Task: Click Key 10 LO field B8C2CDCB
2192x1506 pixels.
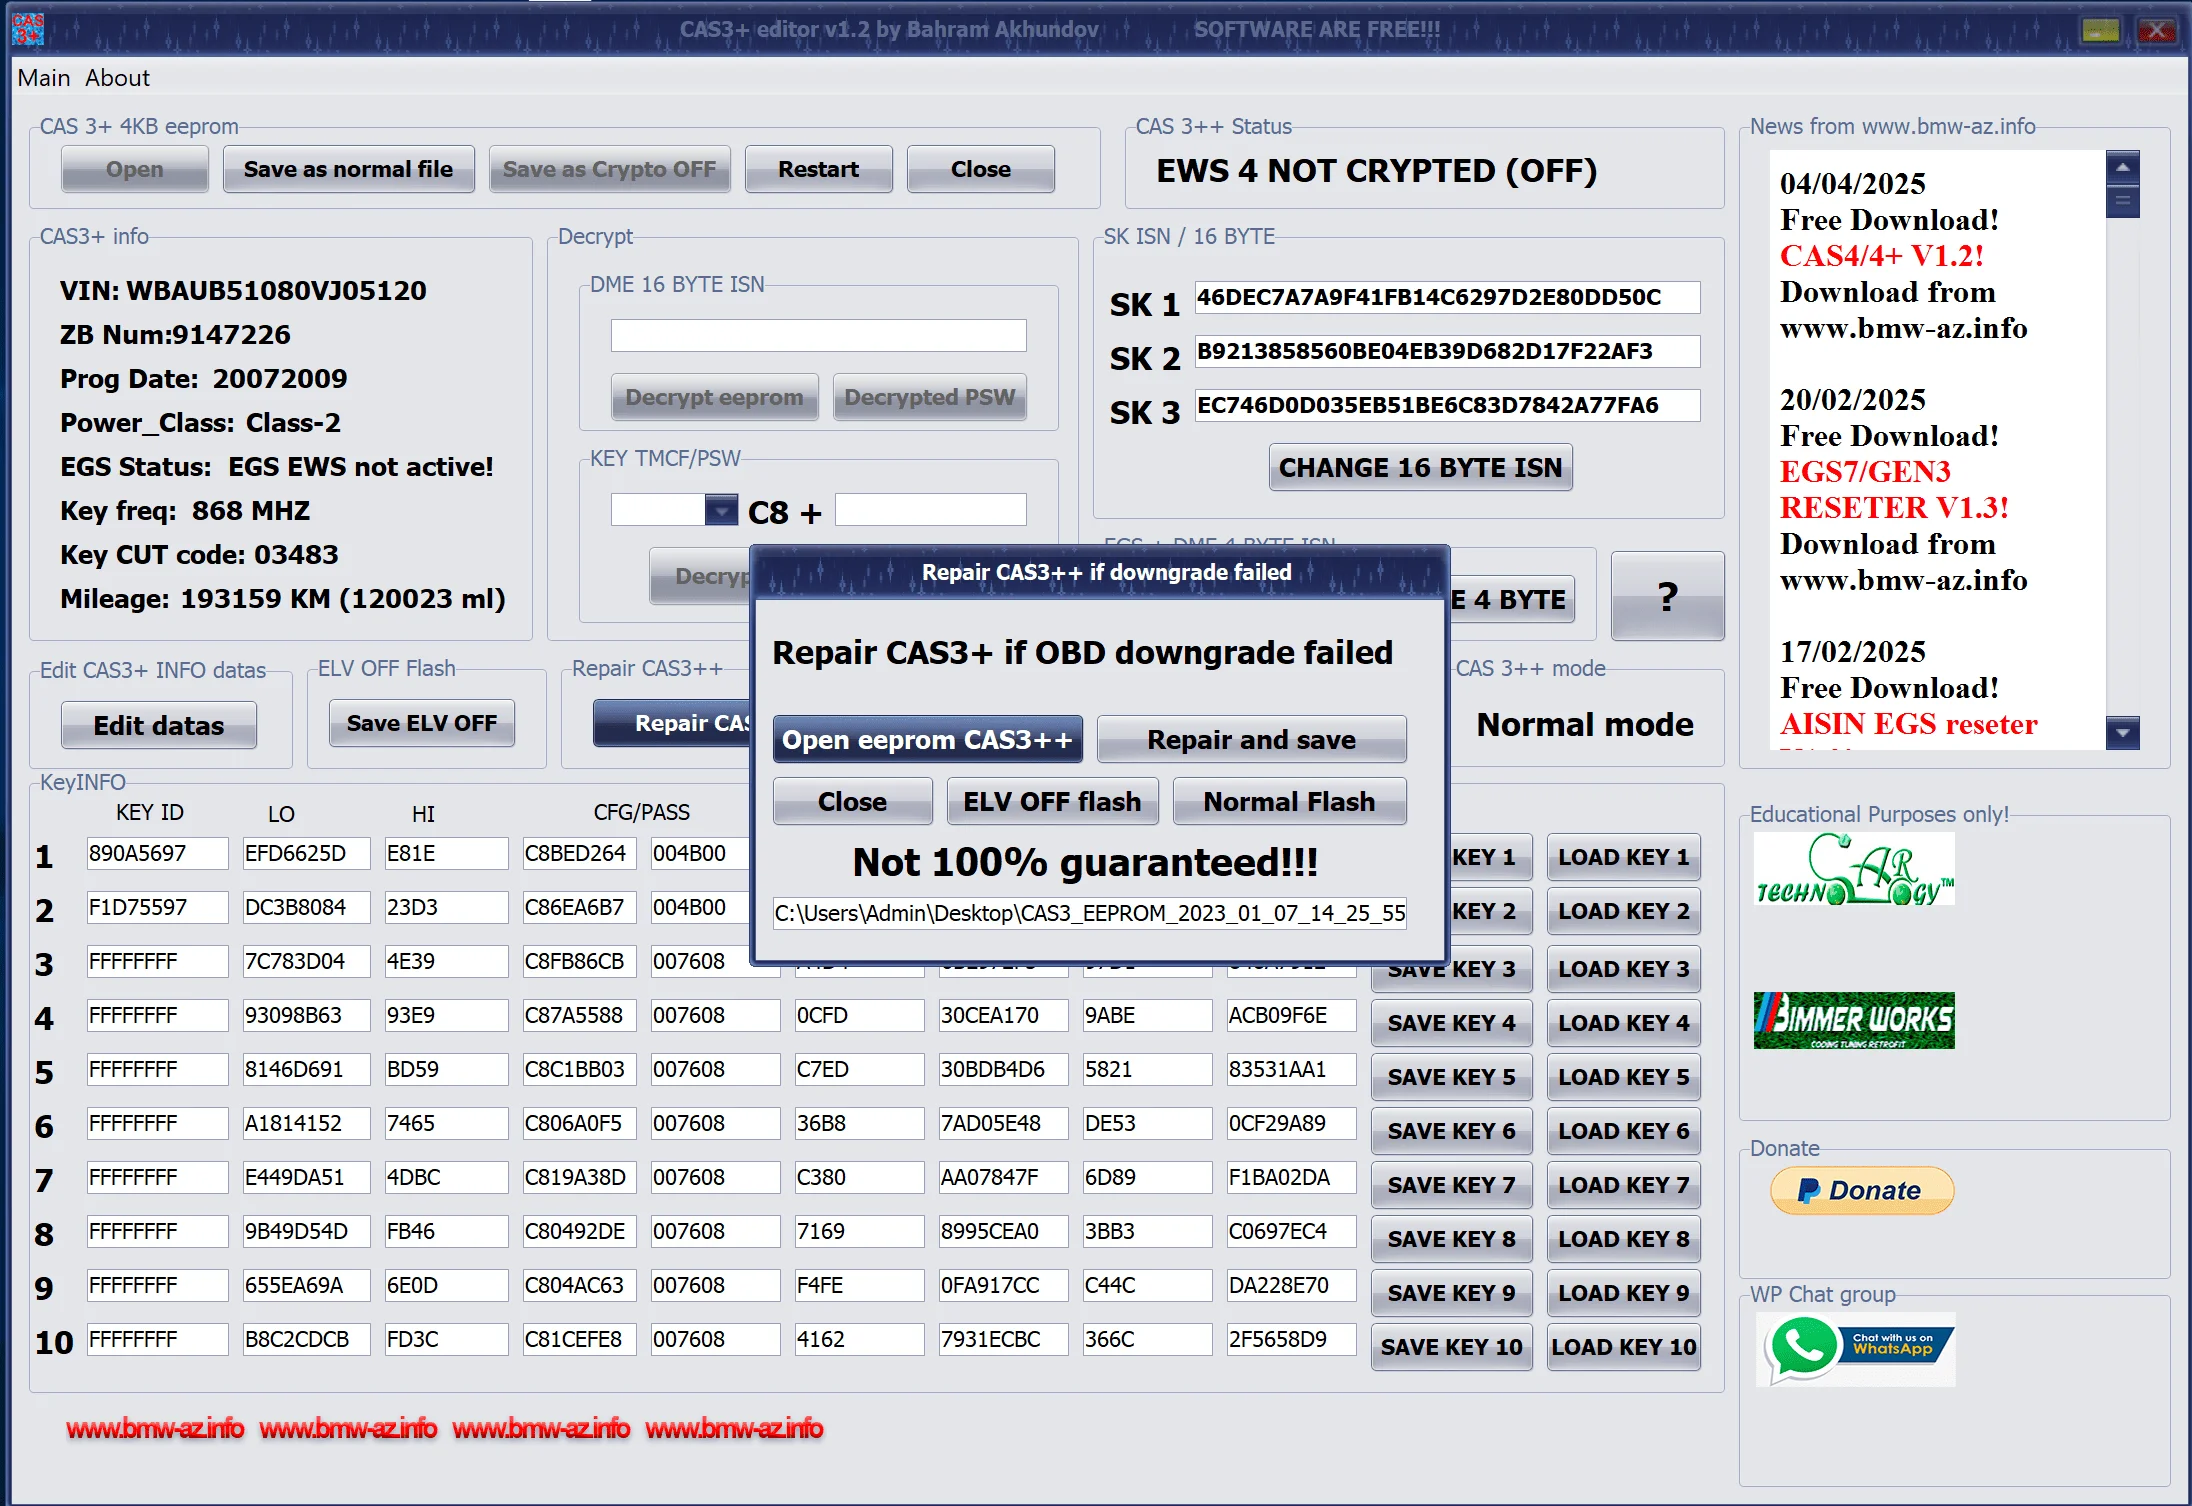Action: 306,1339
